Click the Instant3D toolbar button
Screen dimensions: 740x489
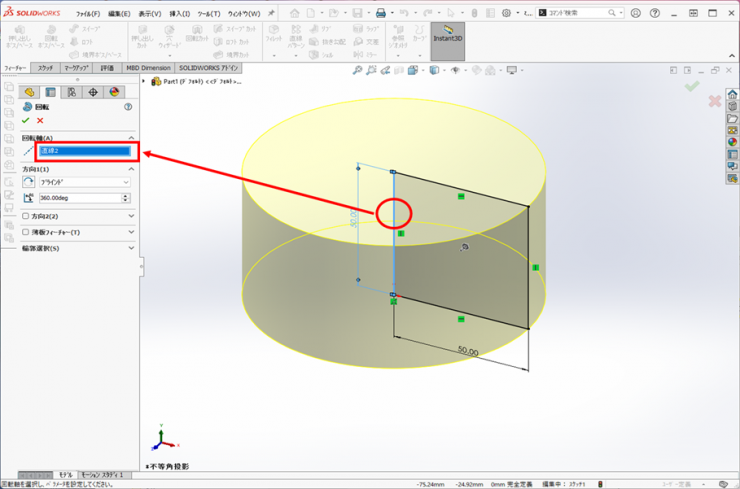pyautogui.click(x=447, y=41)
